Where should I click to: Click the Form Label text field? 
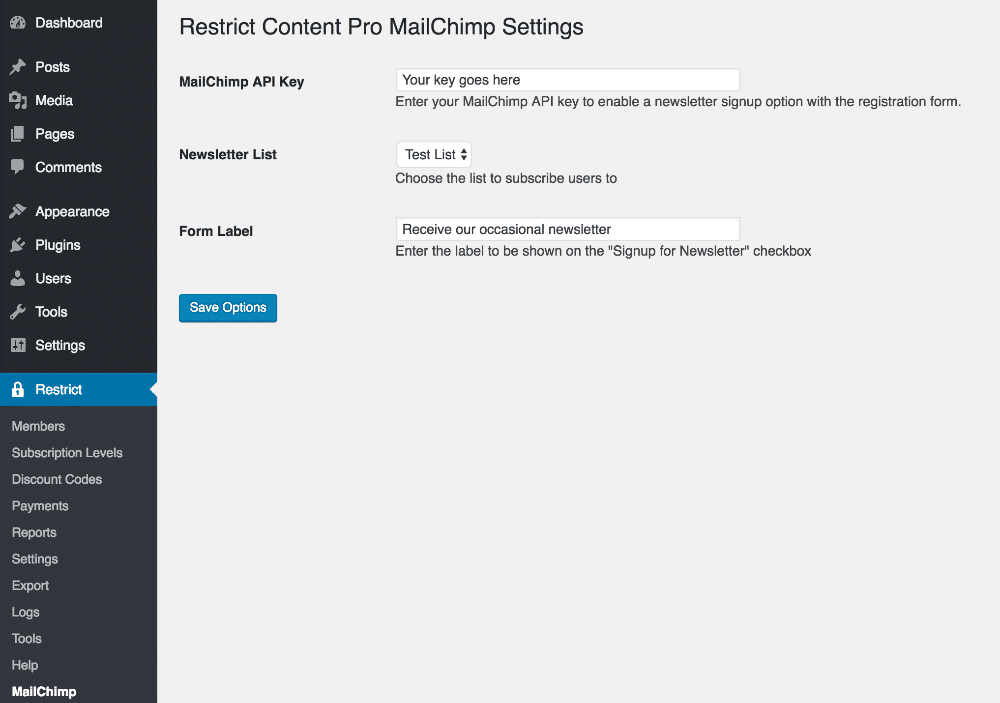pos(568,229)
